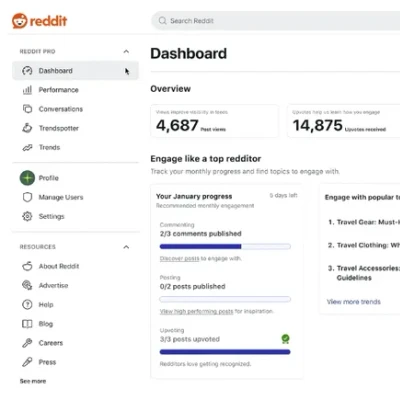This screenshot has width=400, height=400.
Task: Open View high performing posts link
Action: tap(196, 311)
